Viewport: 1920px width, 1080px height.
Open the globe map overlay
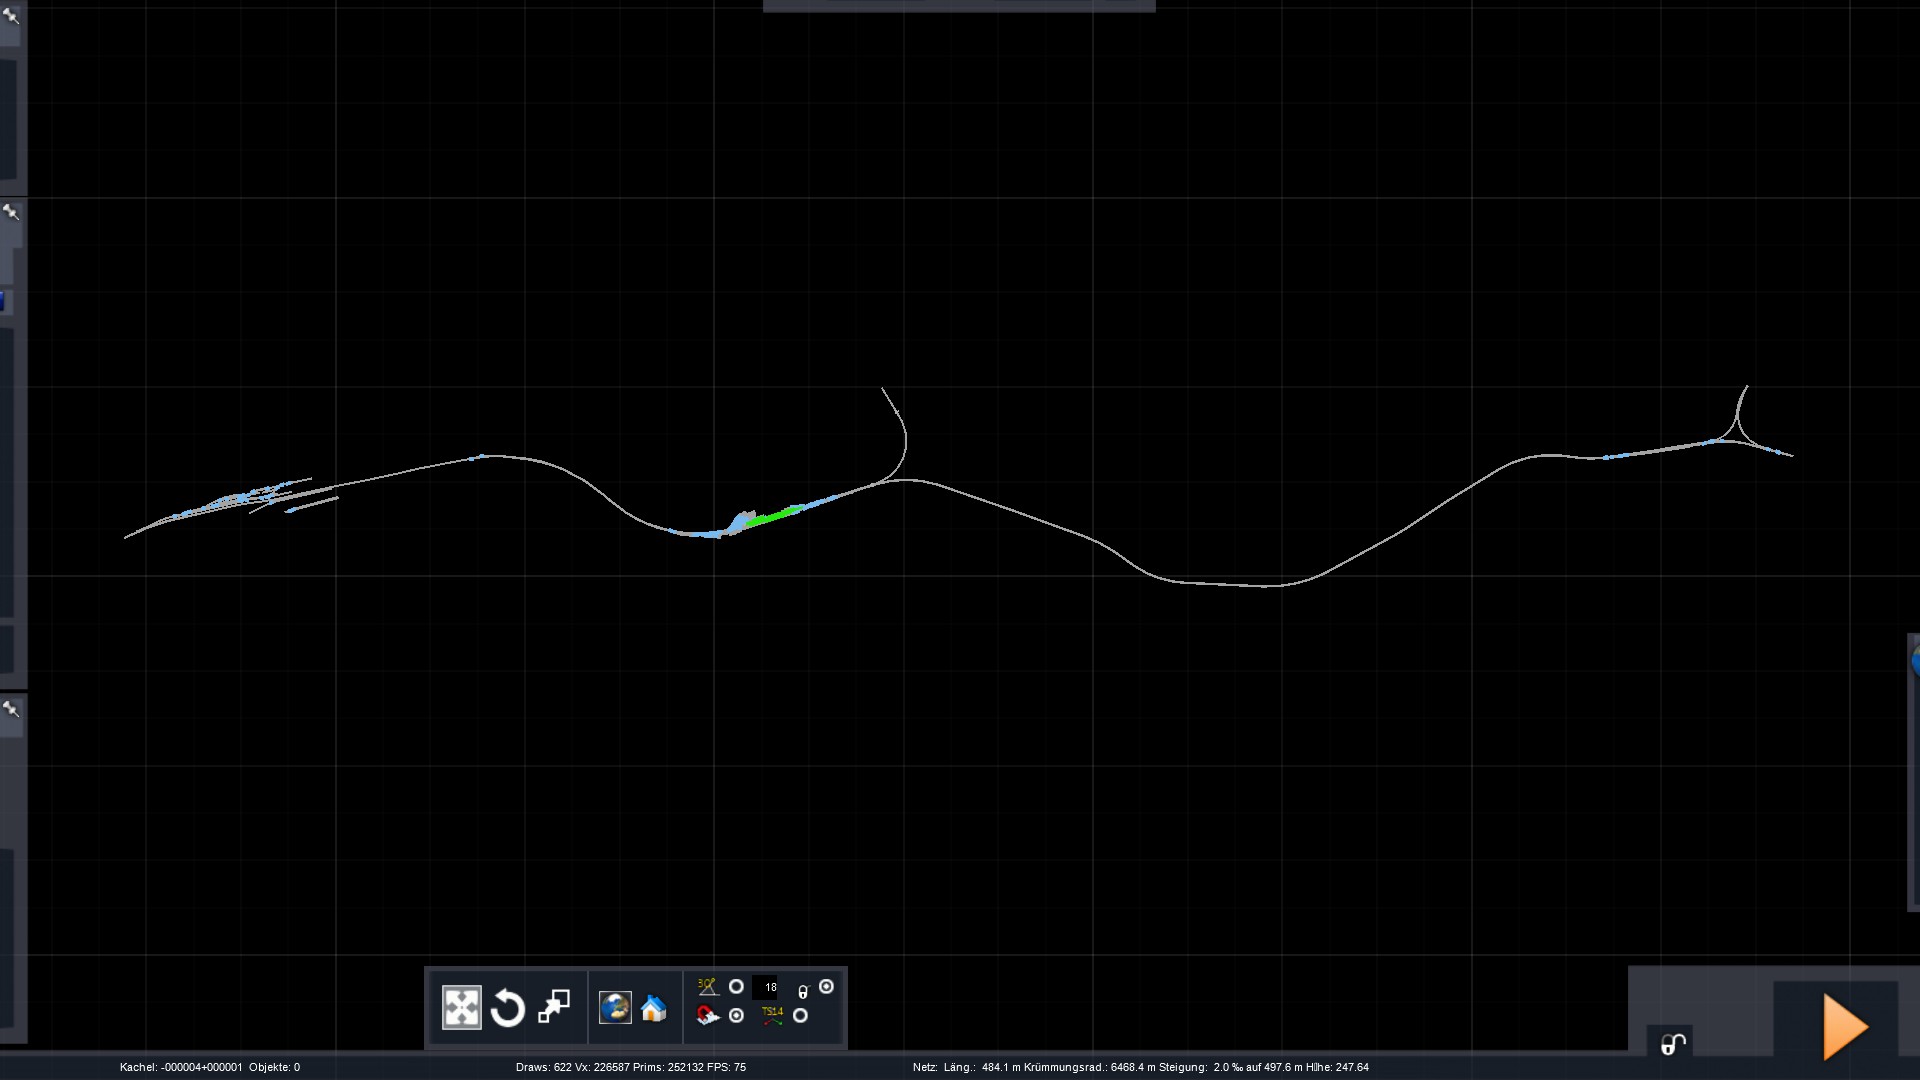(615, 1008)
